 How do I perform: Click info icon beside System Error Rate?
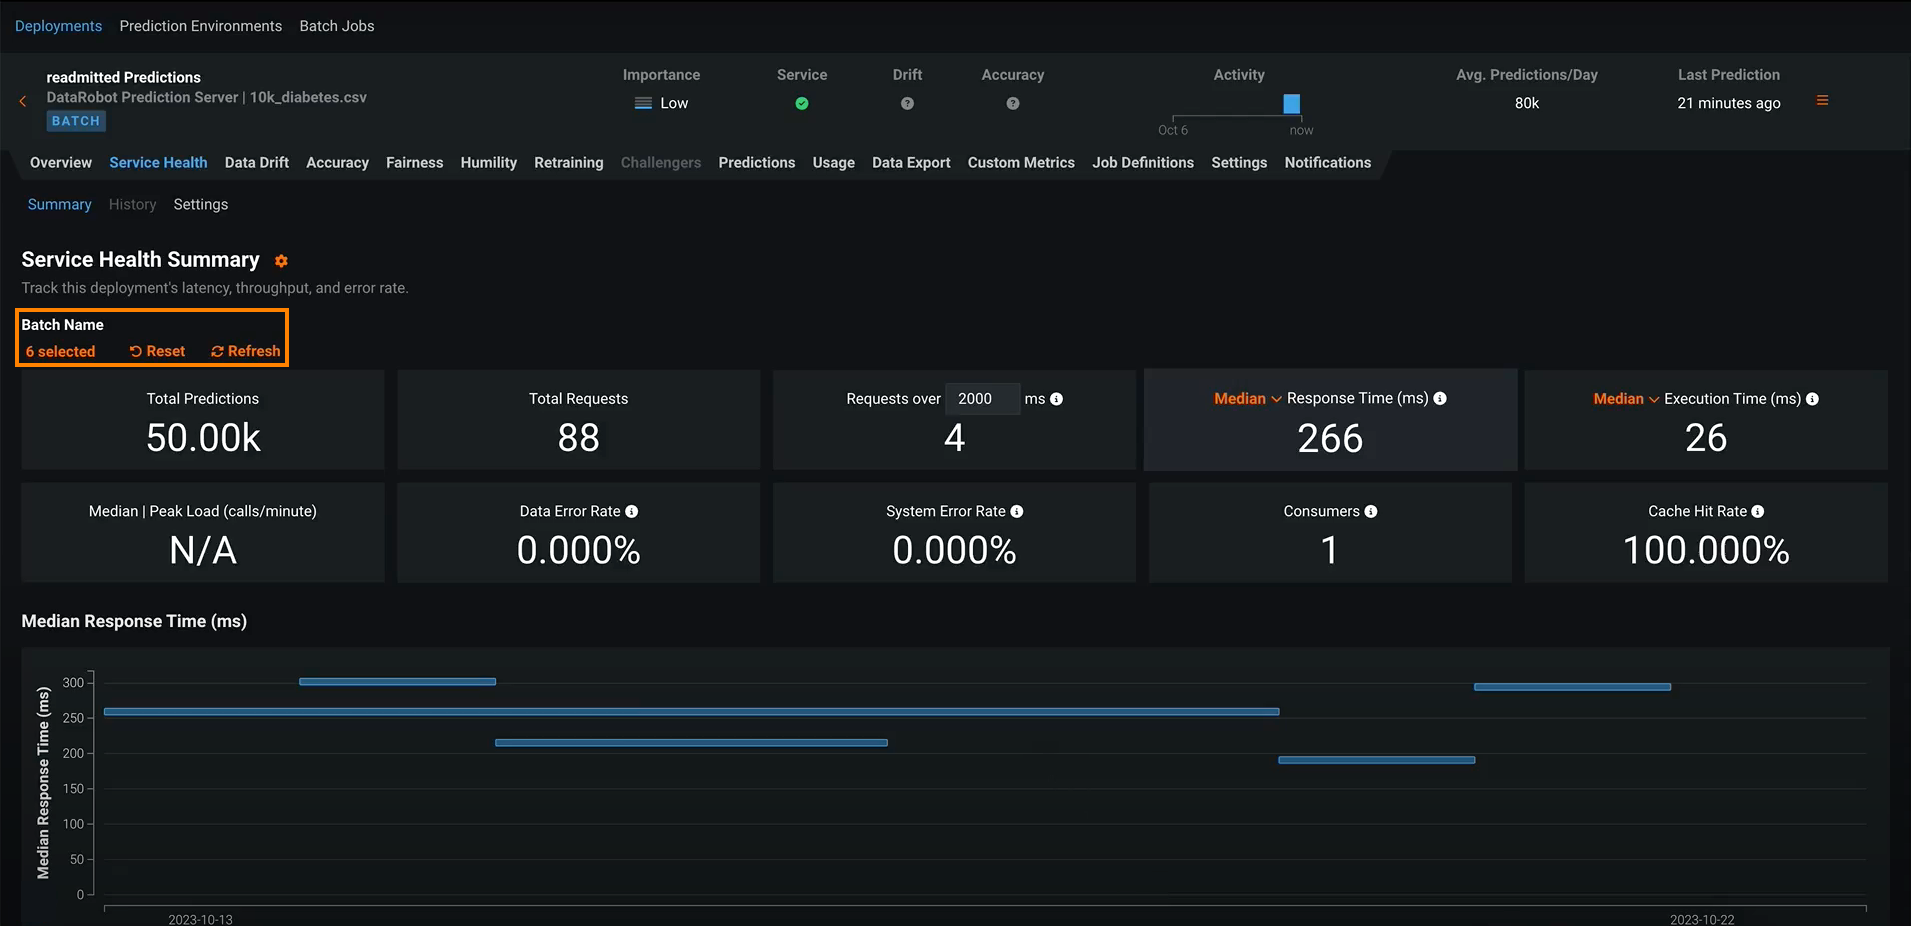pyautogui.click(x=1016, y=512)
